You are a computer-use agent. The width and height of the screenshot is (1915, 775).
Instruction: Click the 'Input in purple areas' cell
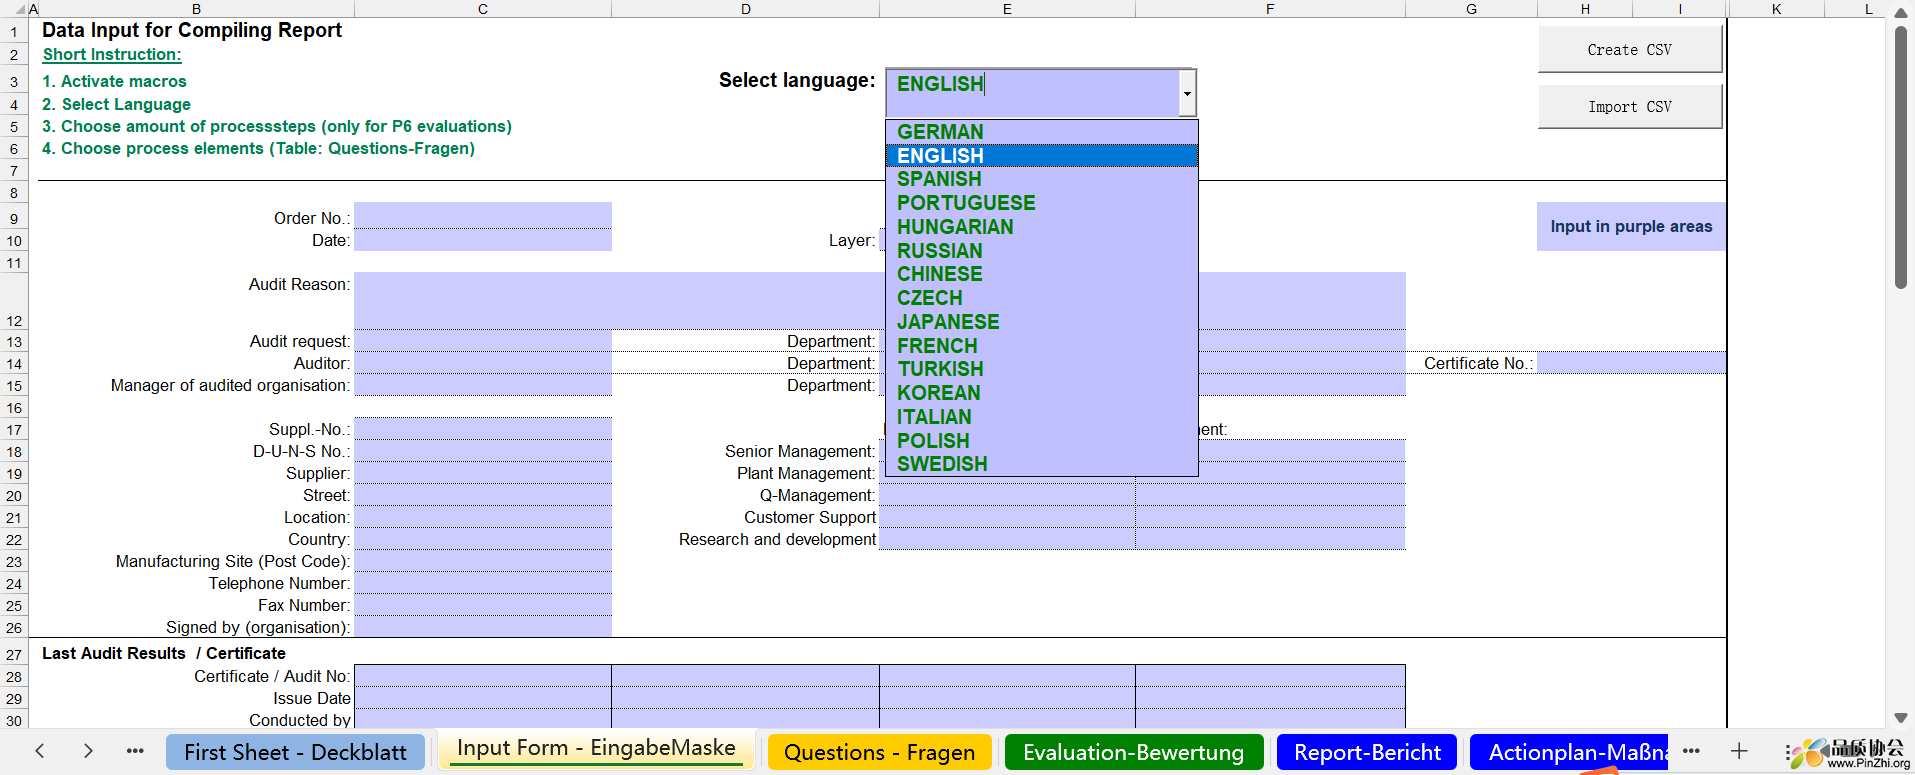click(x=1631, y=227)
